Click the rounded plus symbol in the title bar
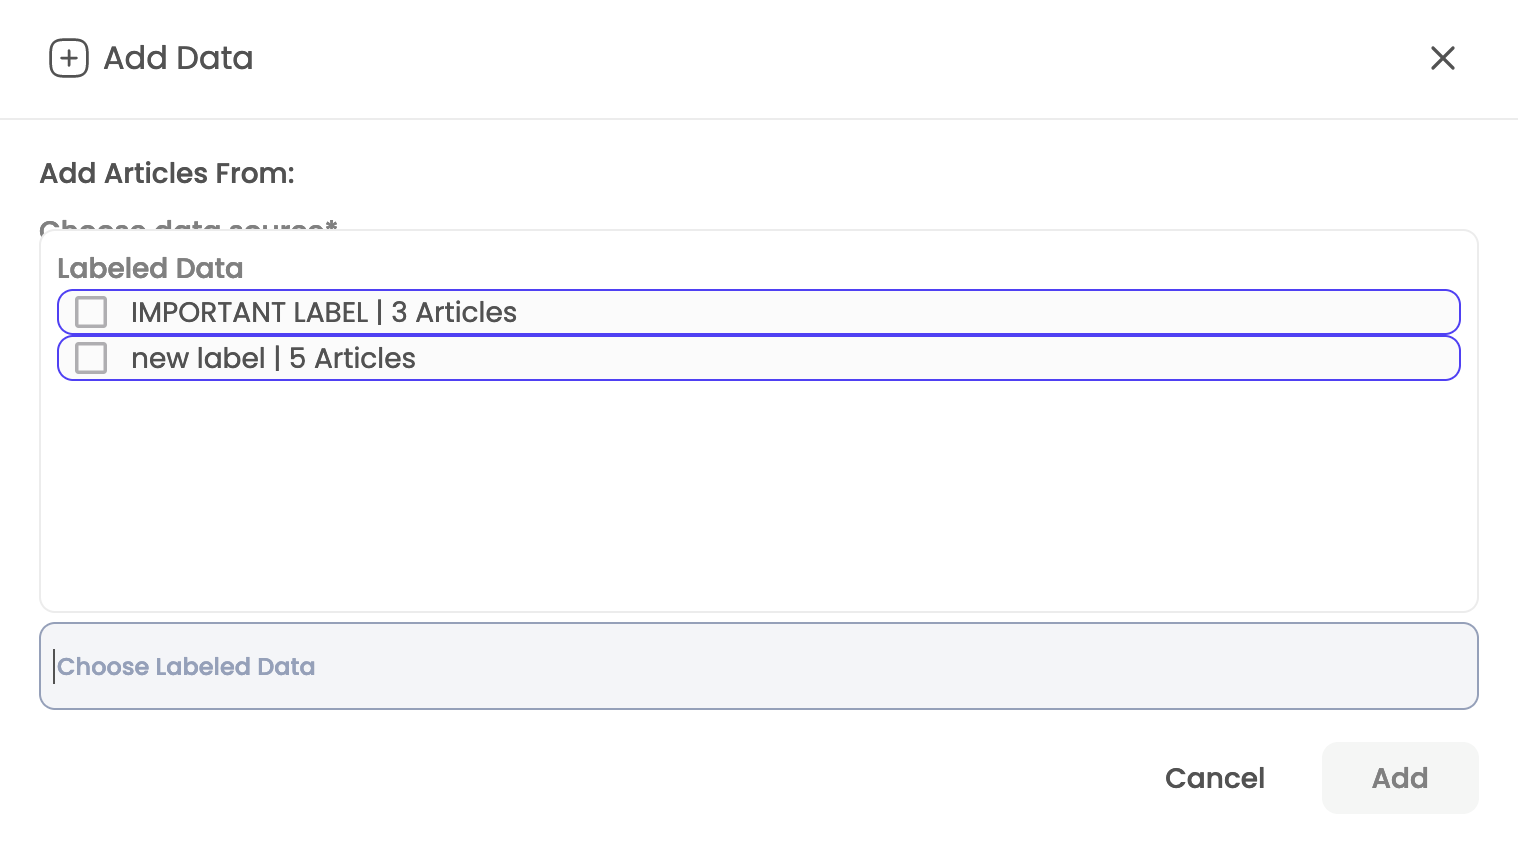The height and width of the screenshot is (841, 1518). [68, 58]
